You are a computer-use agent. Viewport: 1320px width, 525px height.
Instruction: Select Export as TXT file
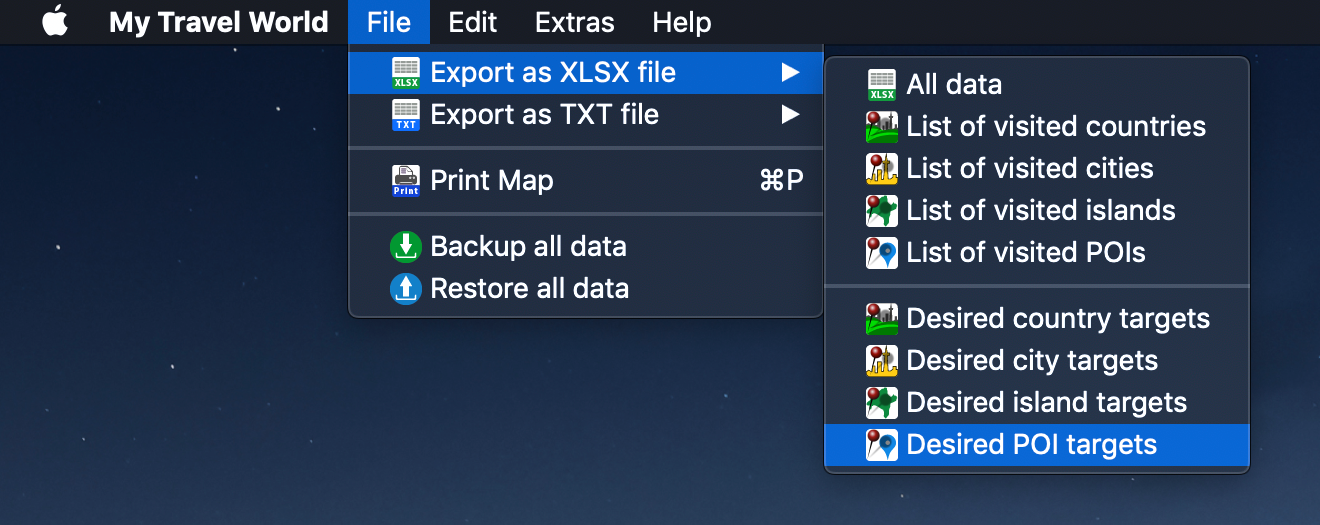pyautogui.click(x=585, y=115)
